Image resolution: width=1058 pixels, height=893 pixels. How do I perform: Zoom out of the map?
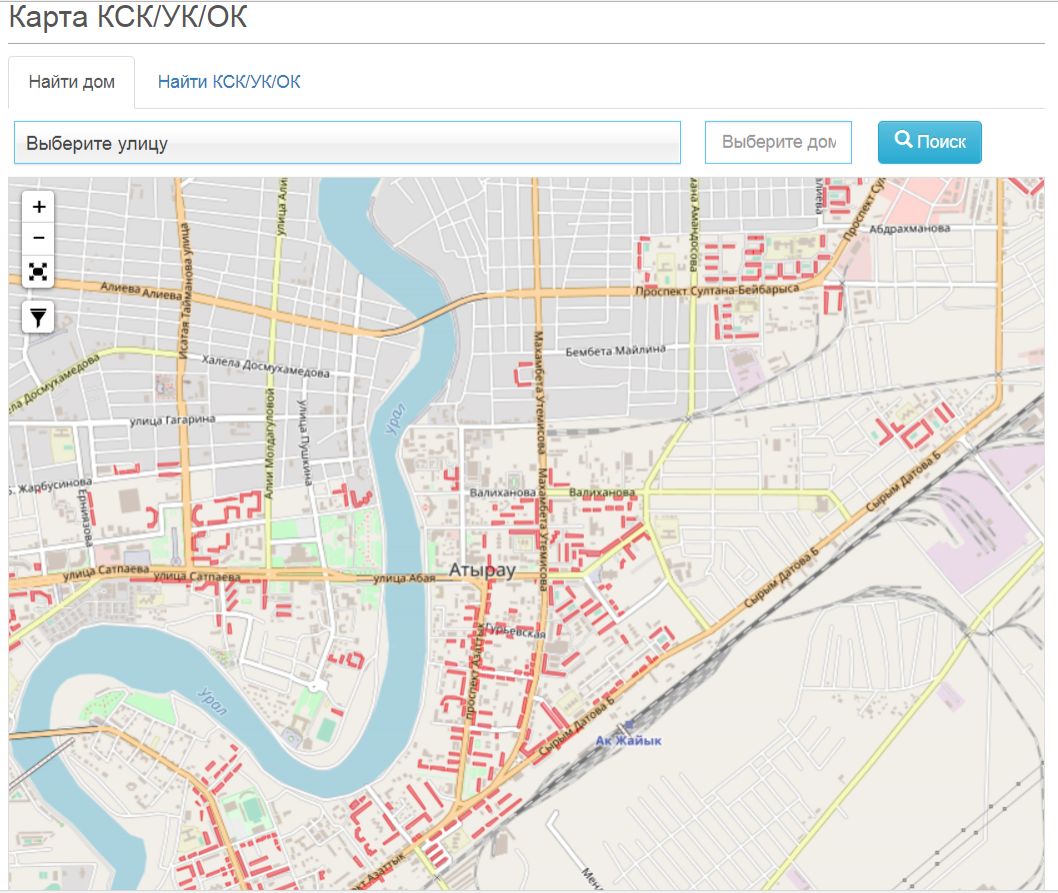pos(39,238)
